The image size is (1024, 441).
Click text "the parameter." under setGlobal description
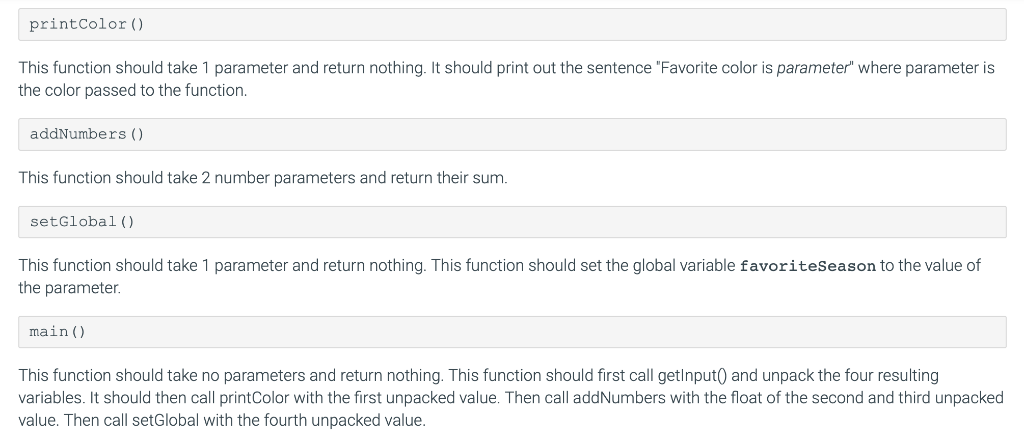pyautogui.click(x=69, y=288)
